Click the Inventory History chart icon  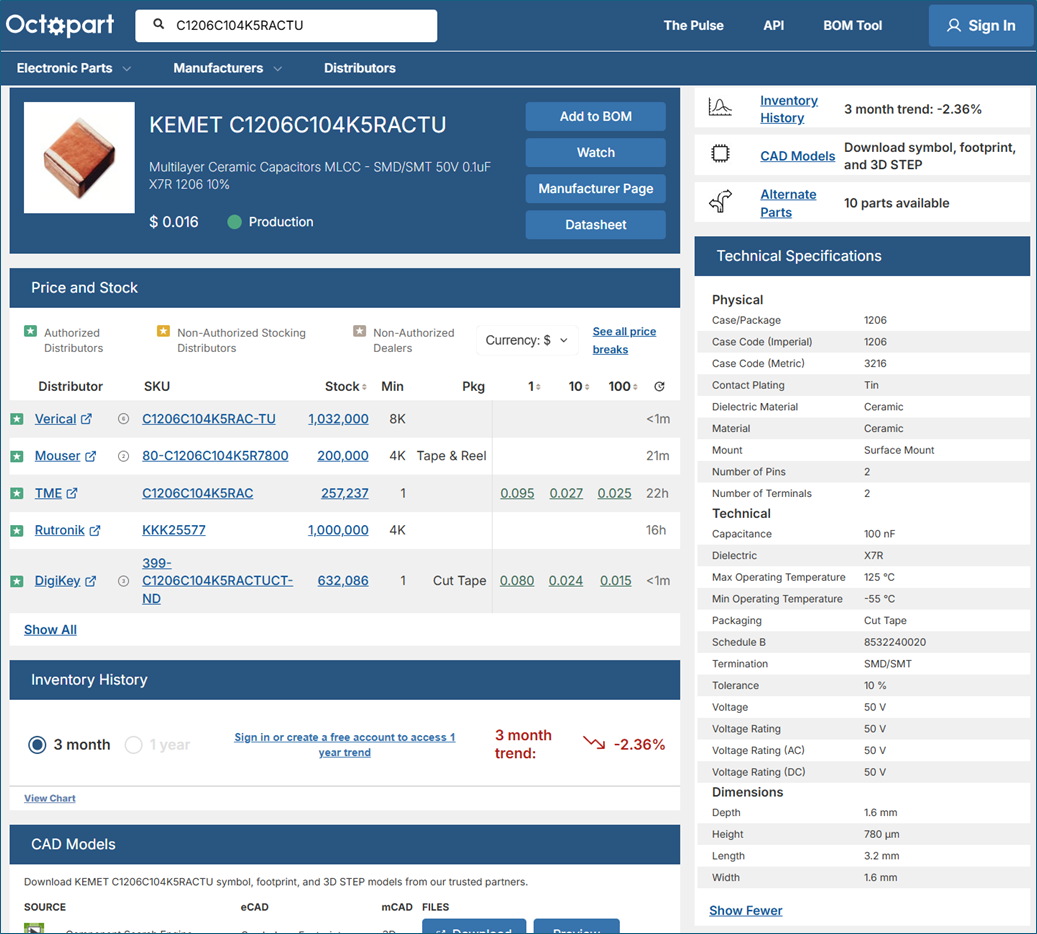click(x=720, y=107)
